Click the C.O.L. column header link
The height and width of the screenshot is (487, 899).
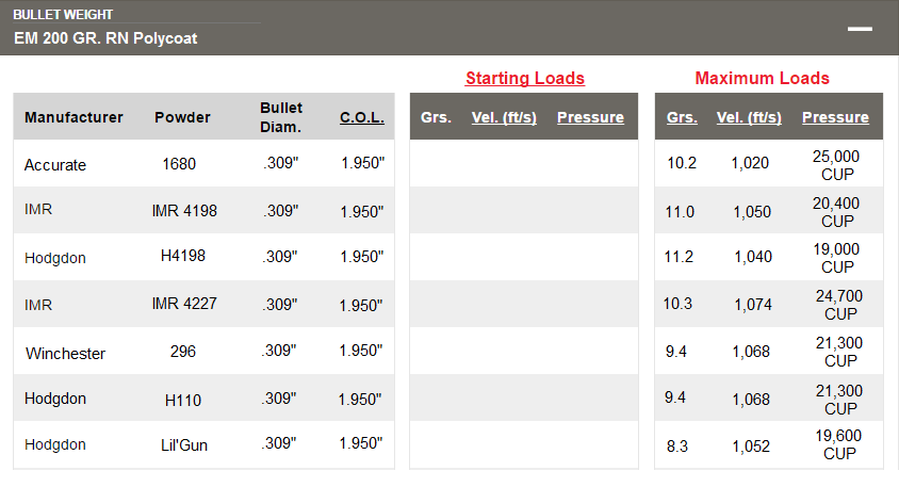(362, 118)
